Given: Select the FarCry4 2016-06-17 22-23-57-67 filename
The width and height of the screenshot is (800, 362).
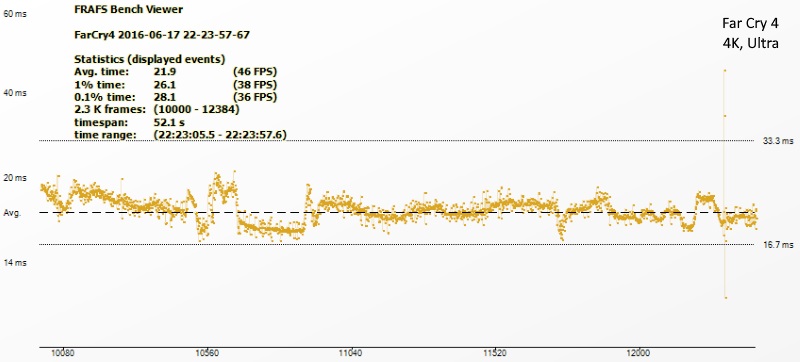Looking at the screenshot, I should (162, 35).
